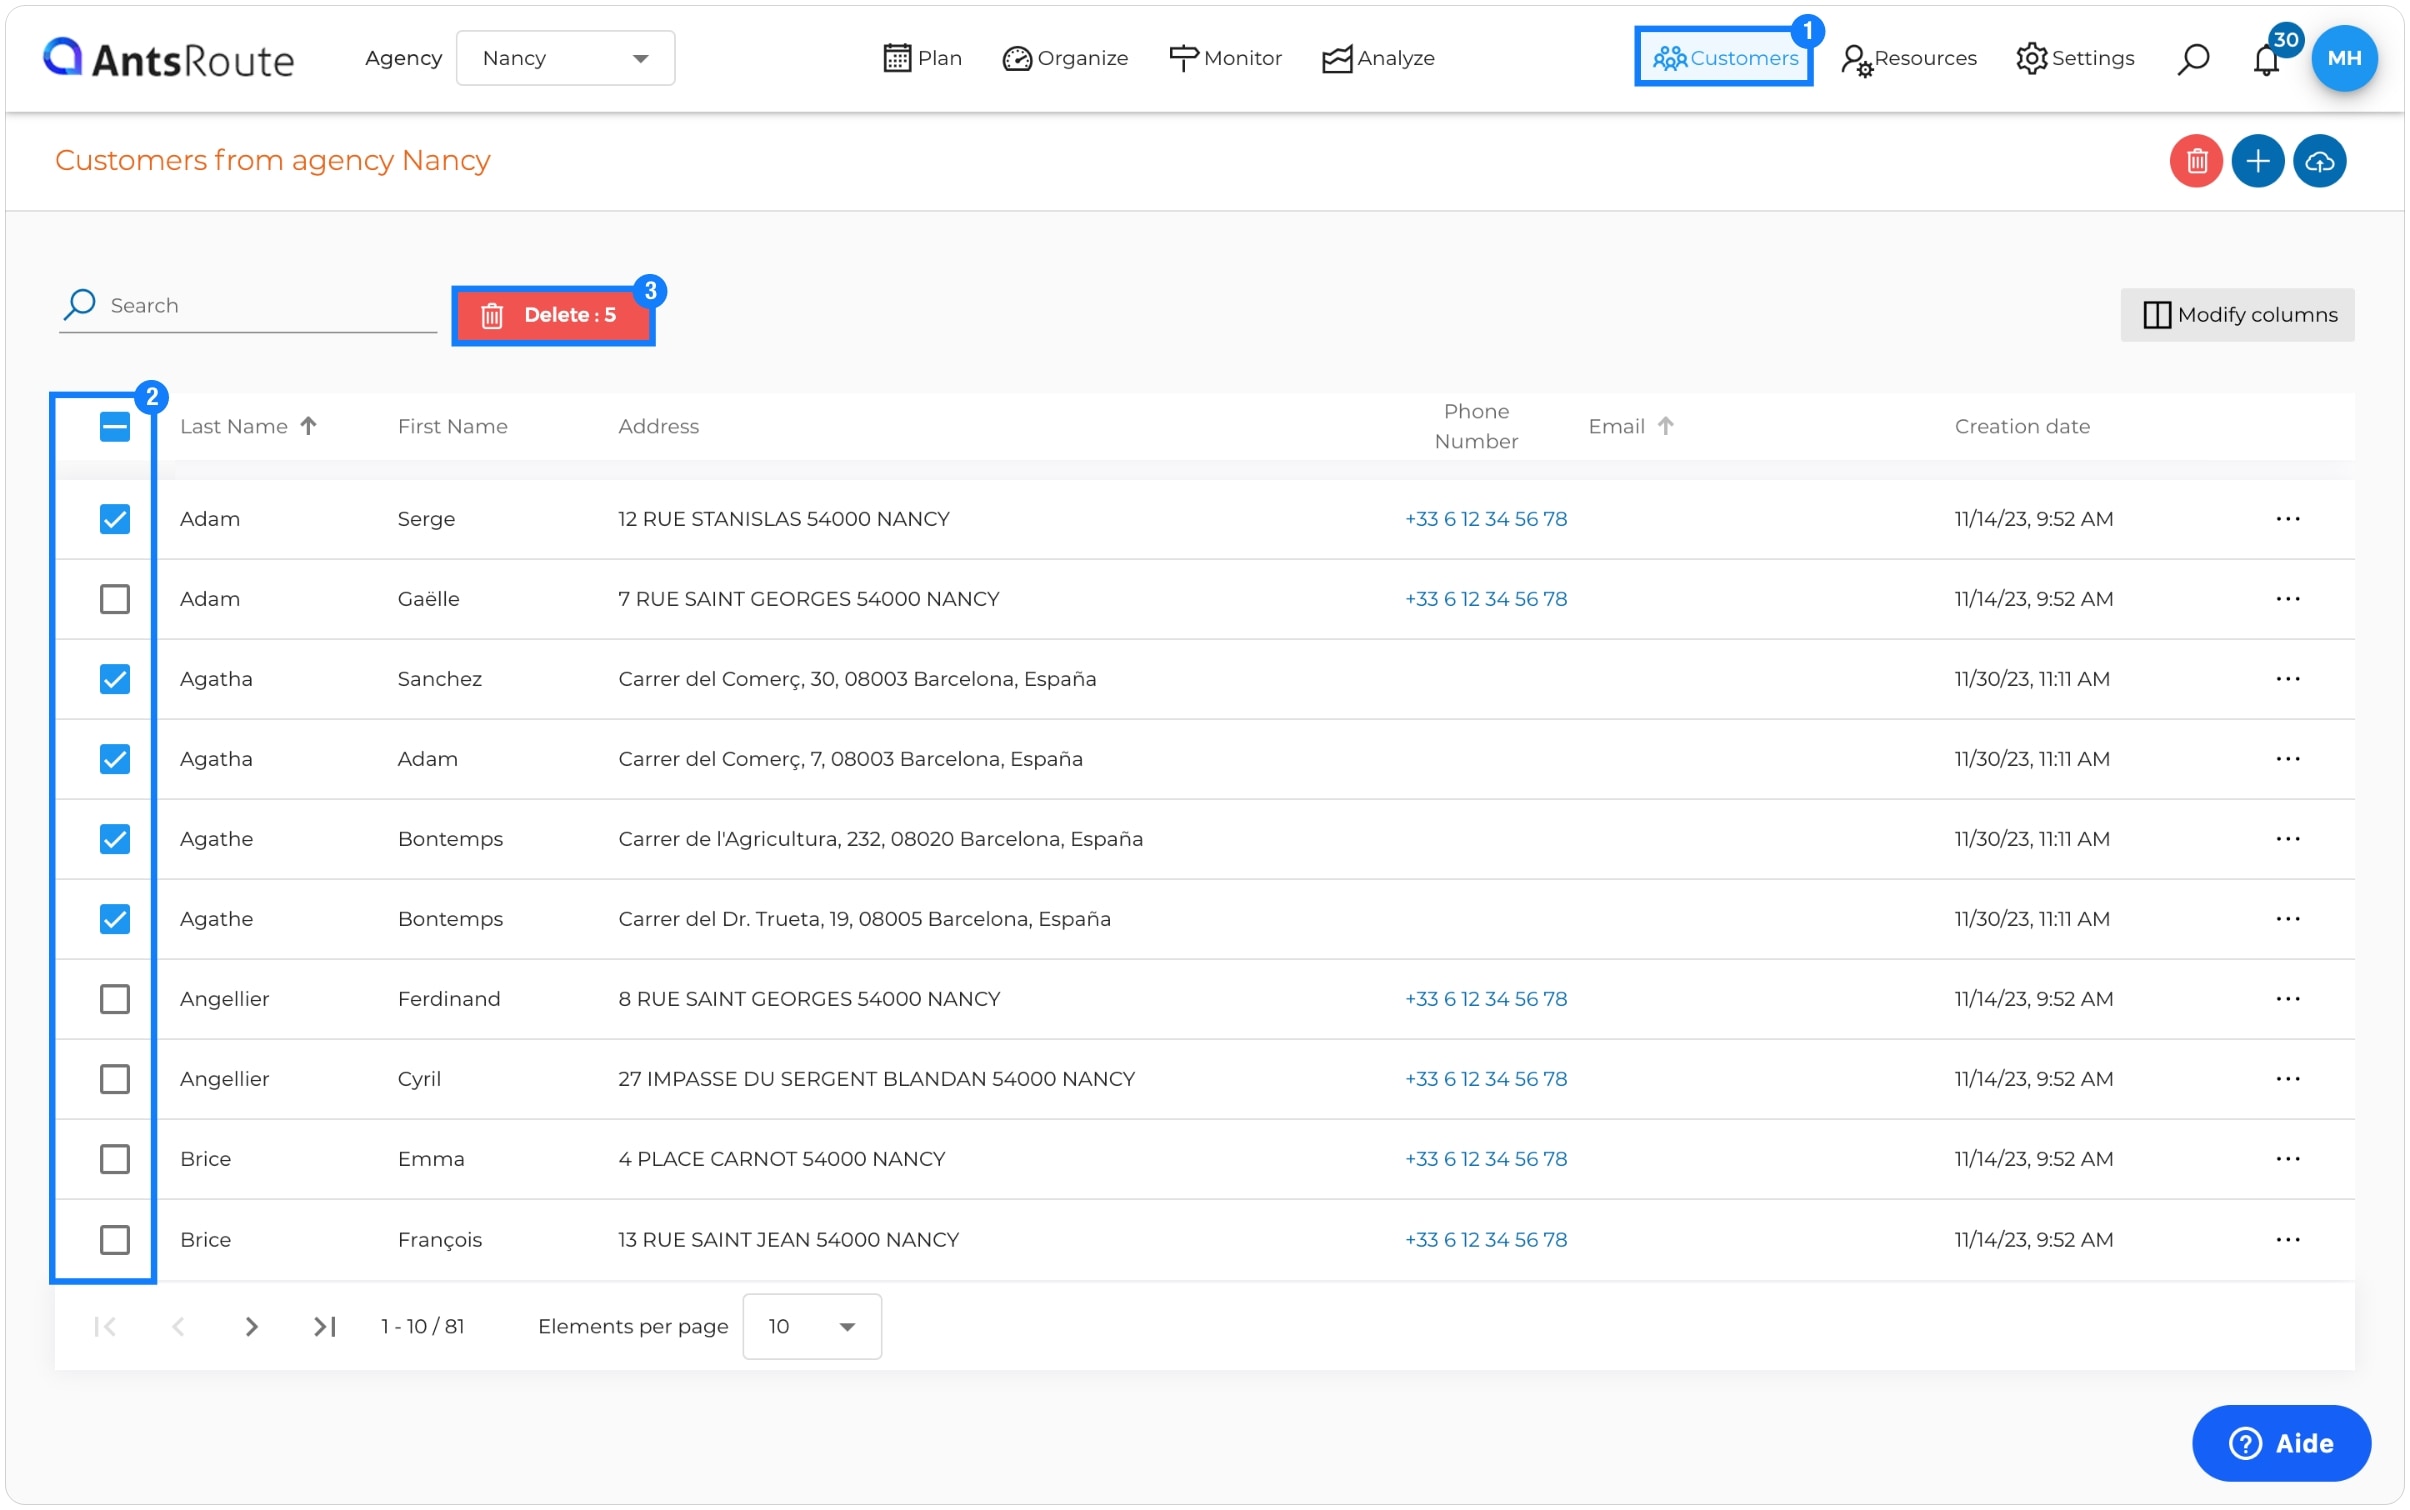The height and width of the screenshot is (1510, 2410).
Task: Open row options for Agatha Adam
Action: pyautogui.click(x=2287, y=759)
